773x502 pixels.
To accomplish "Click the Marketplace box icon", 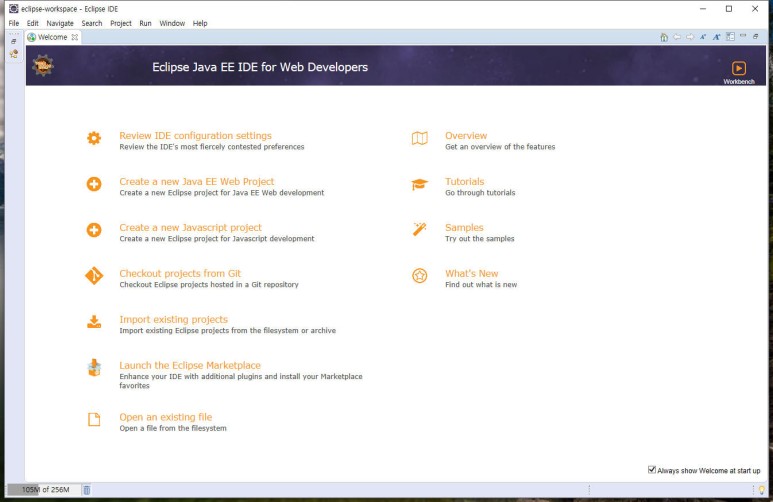I will click(94, 368).
